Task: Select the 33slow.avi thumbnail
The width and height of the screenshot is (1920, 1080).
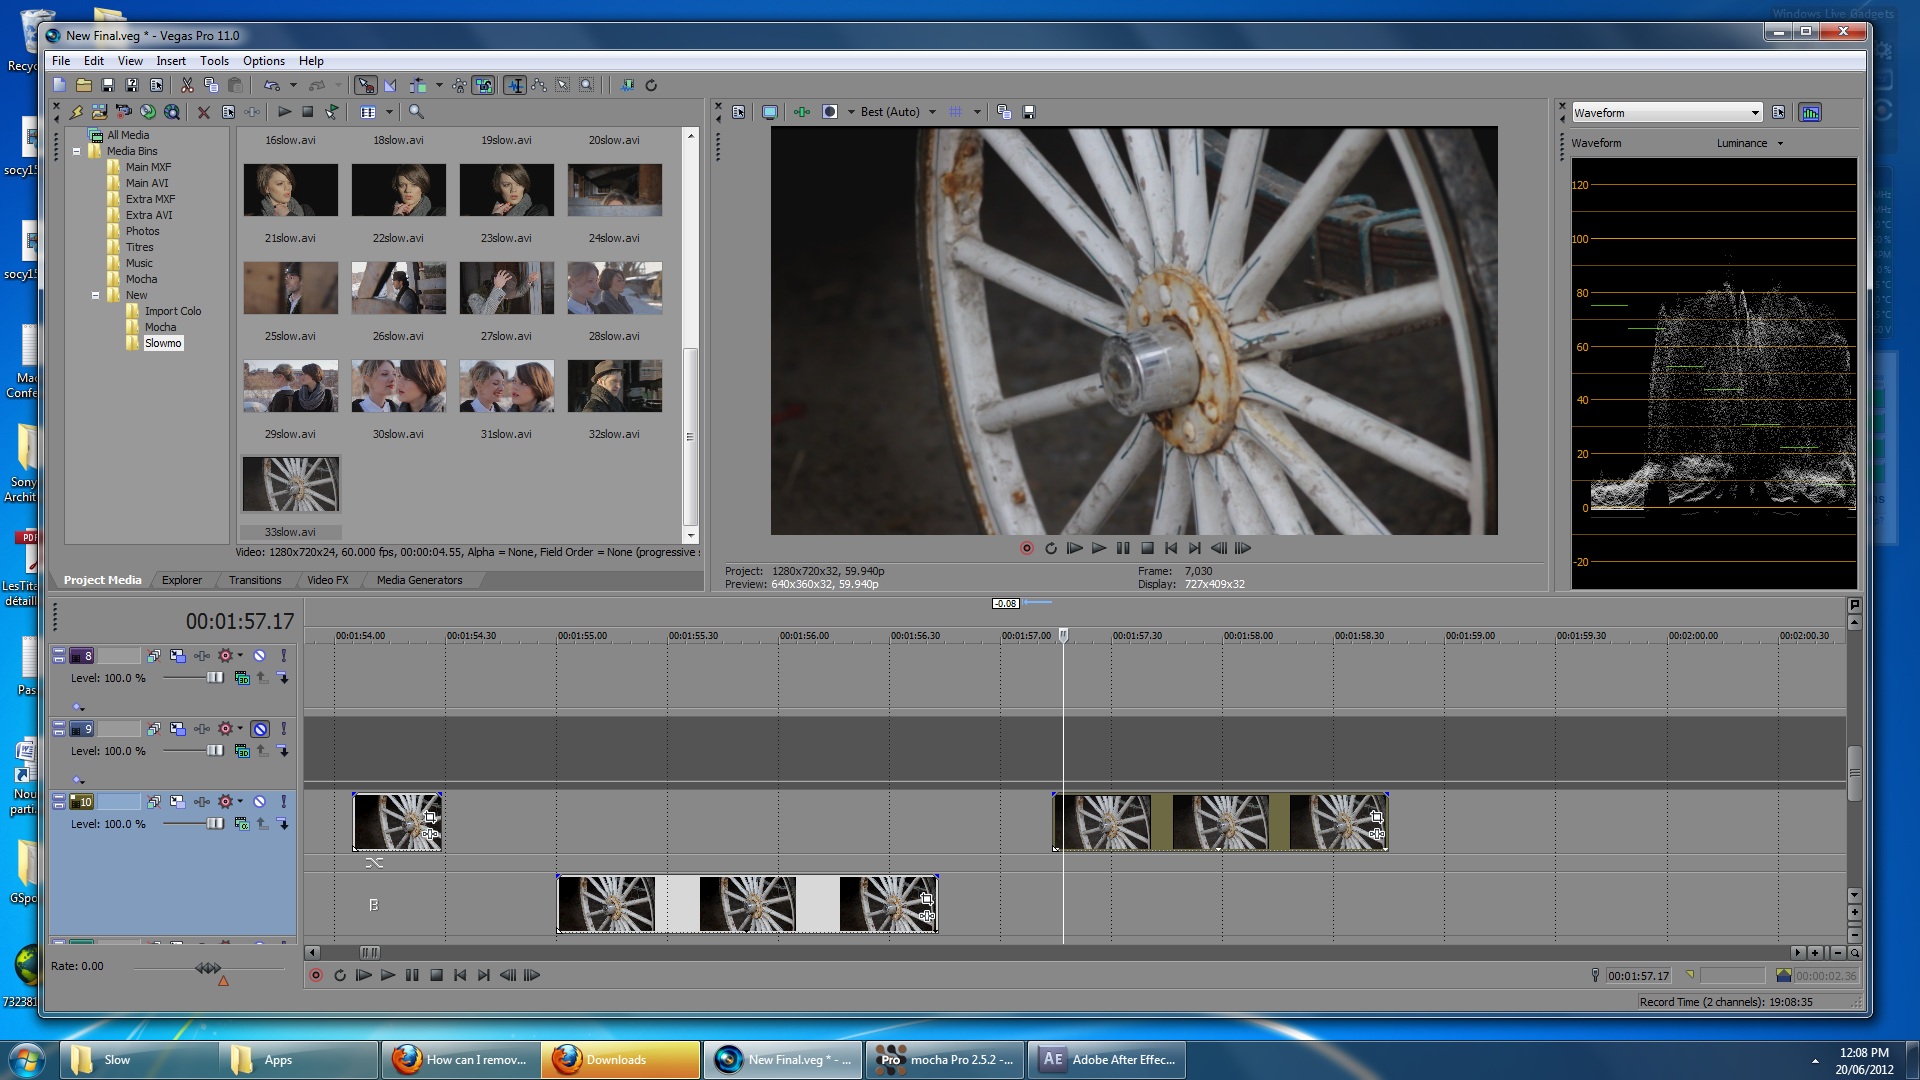Action: [290, 484]
